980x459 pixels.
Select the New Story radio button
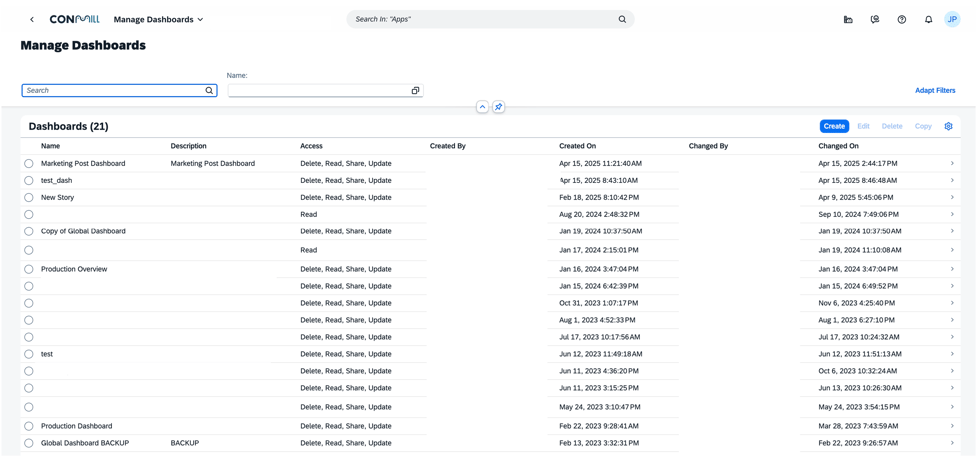point(29,197)
